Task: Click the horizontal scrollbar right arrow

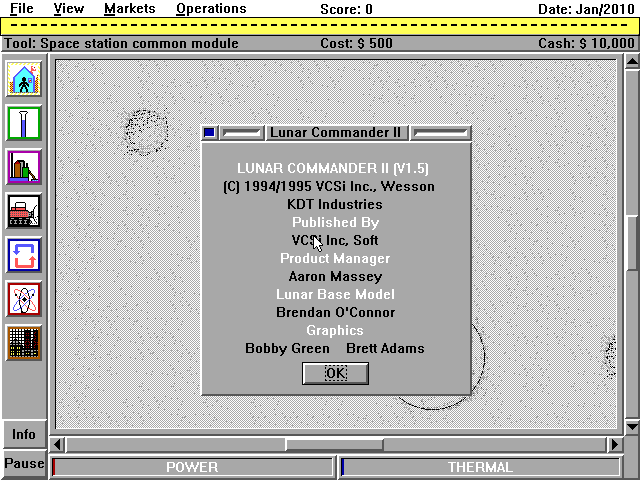Action: click(614, 444)
